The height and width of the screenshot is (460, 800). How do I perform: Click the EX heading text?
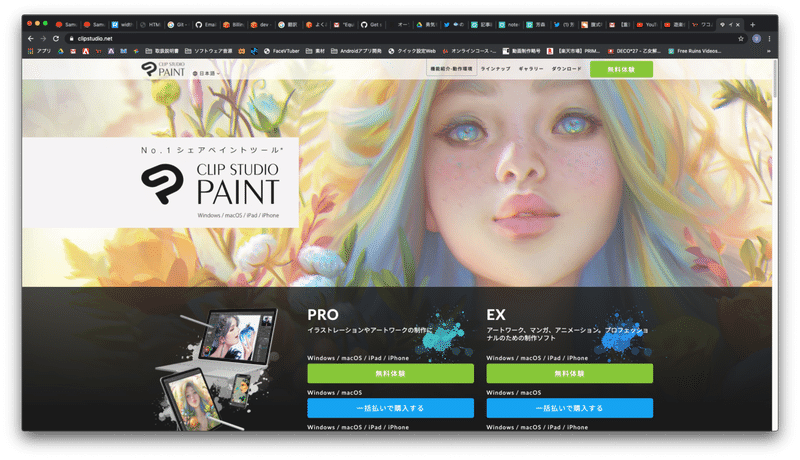(x=496, y=315)
